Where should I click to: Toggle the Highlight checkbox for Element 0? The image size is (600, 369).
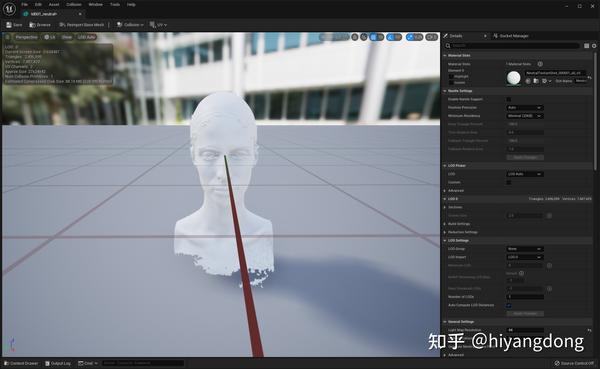point(451,77)
